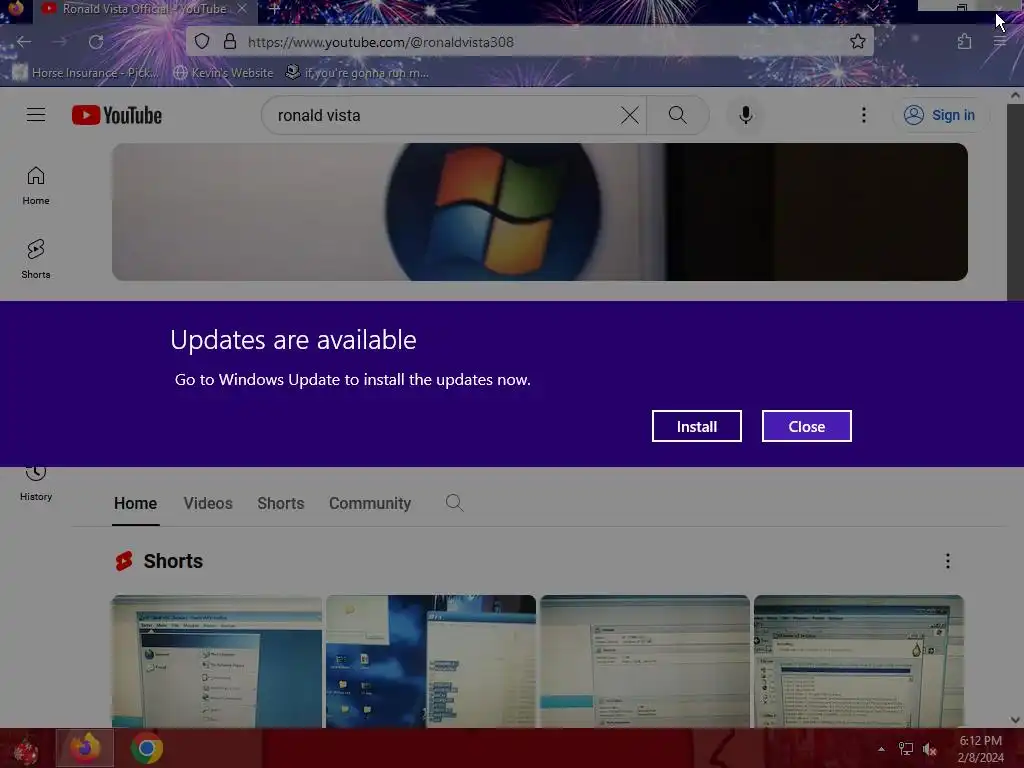Screen dimensions: 1024x768
Task: Close the Ronald Vista Official tab
Action: [x=242, y=8]
